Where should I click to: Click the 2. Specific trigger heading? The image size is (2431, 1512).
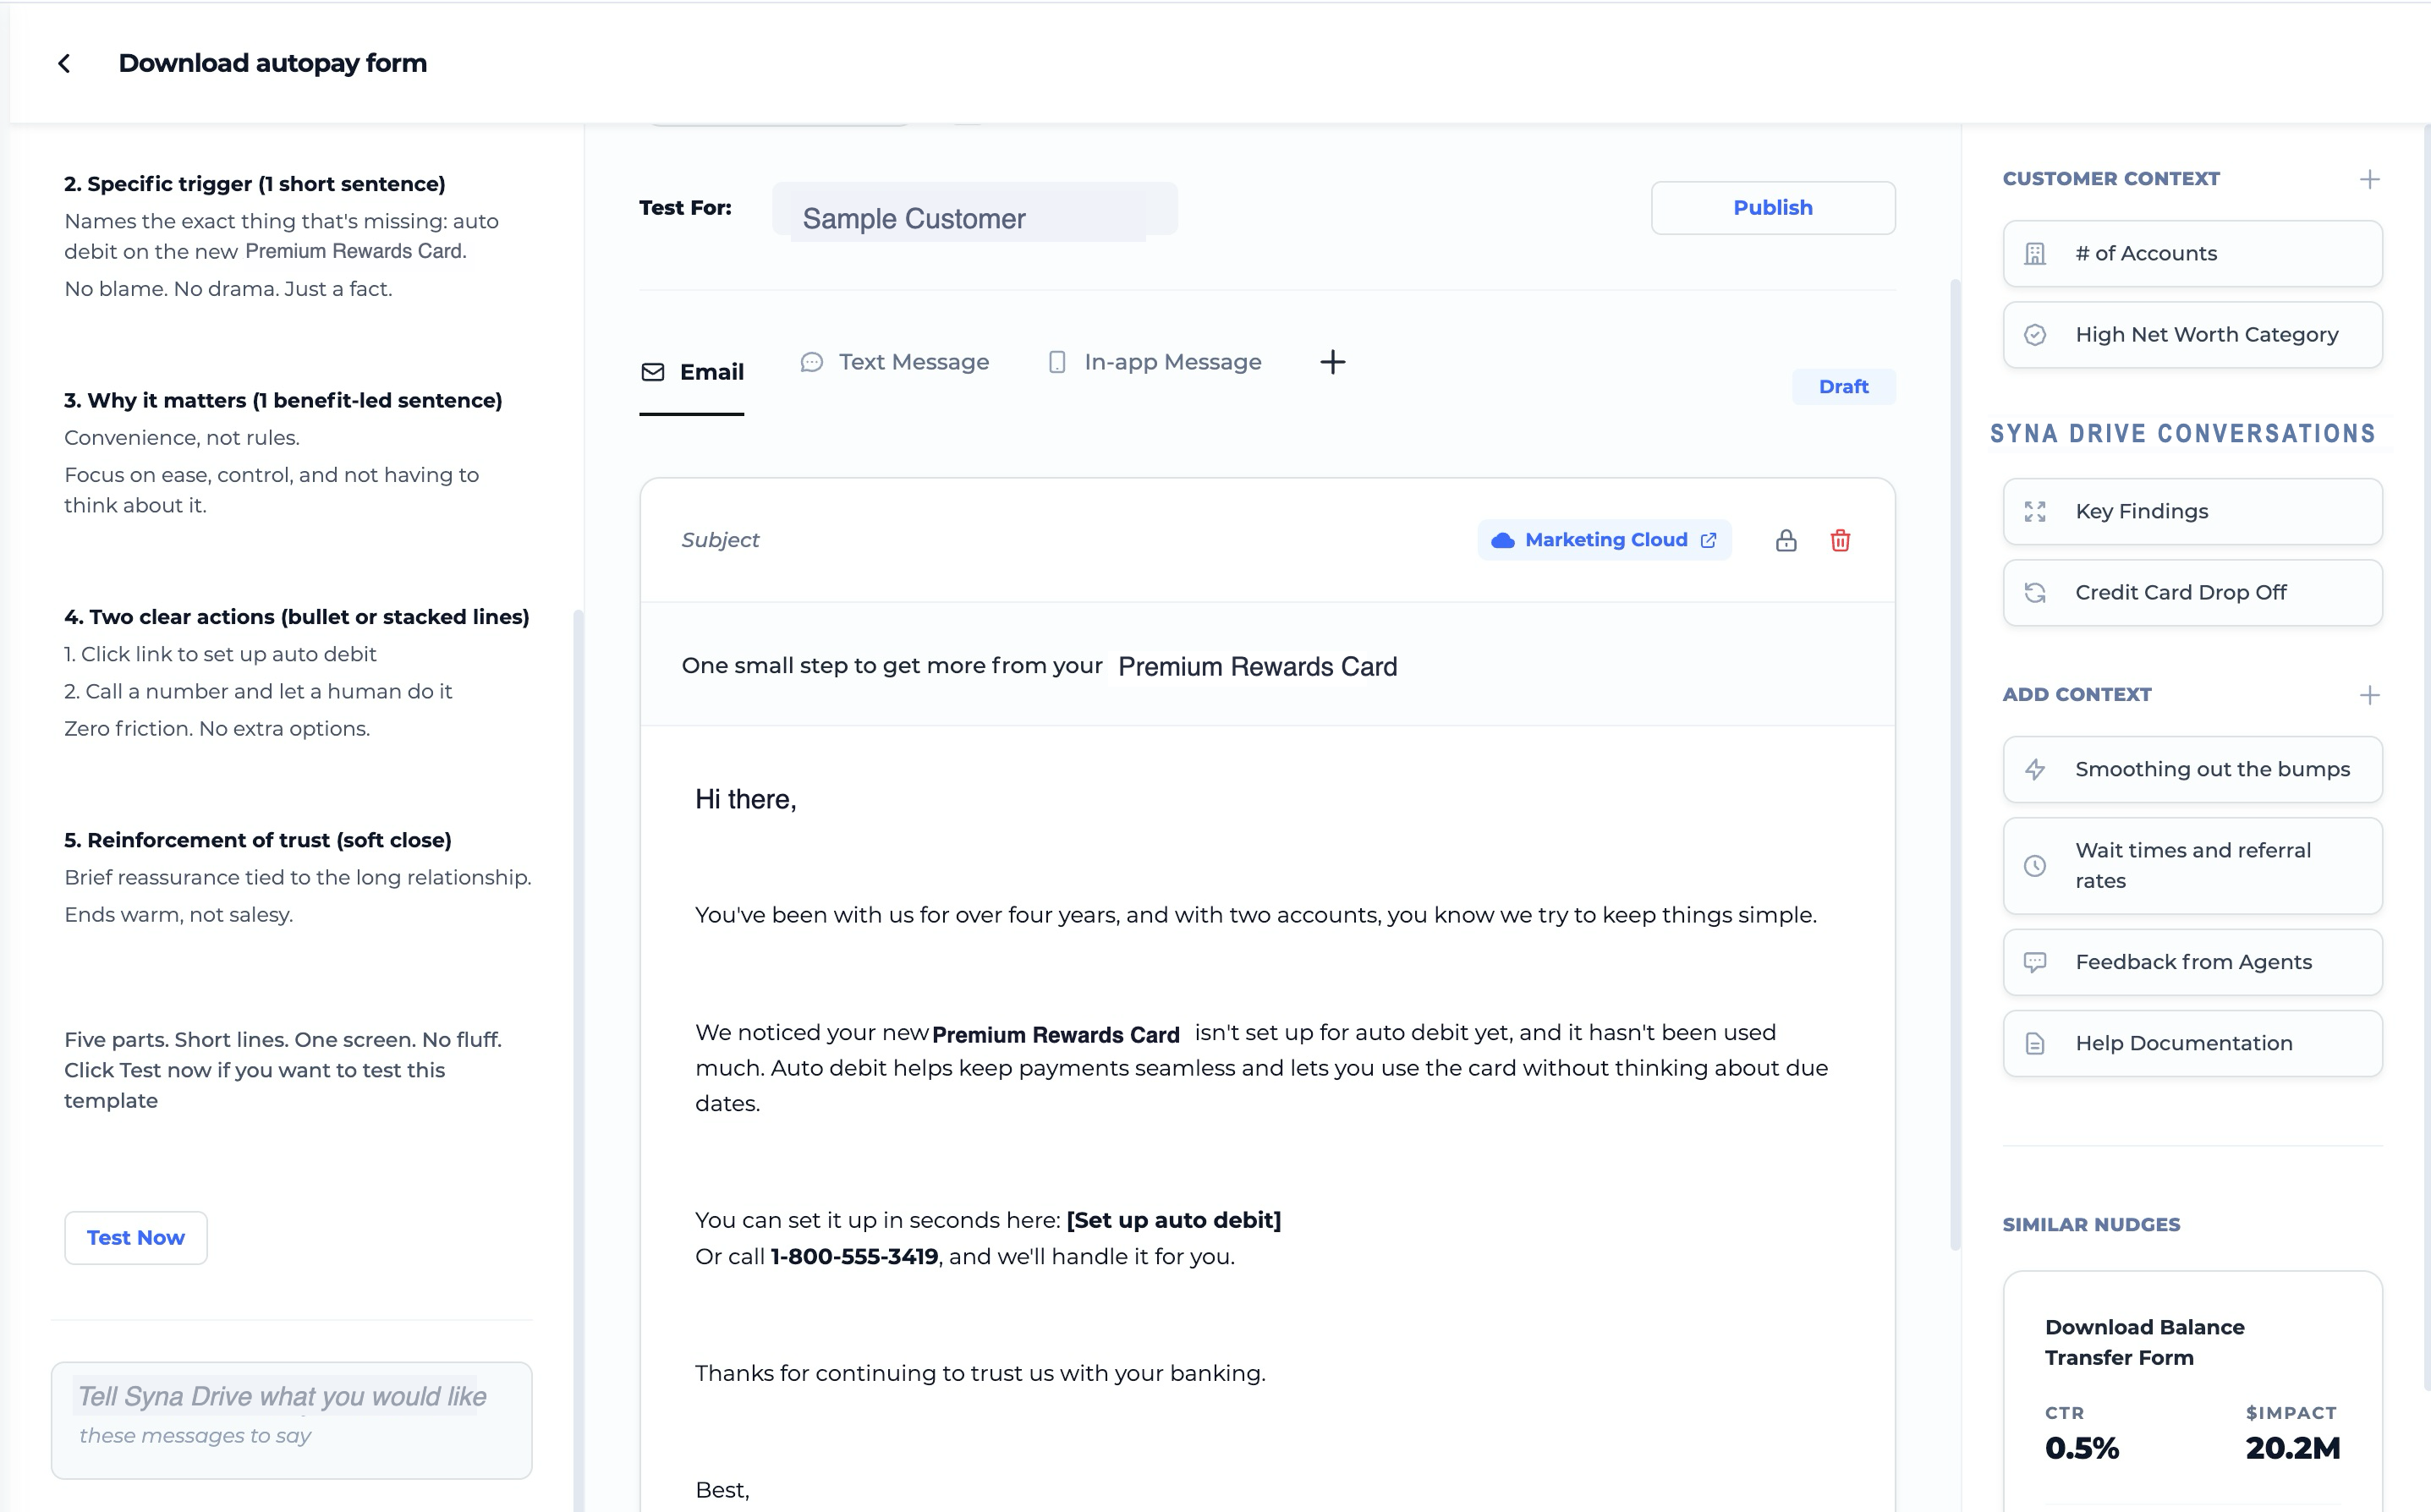(255, 184)
